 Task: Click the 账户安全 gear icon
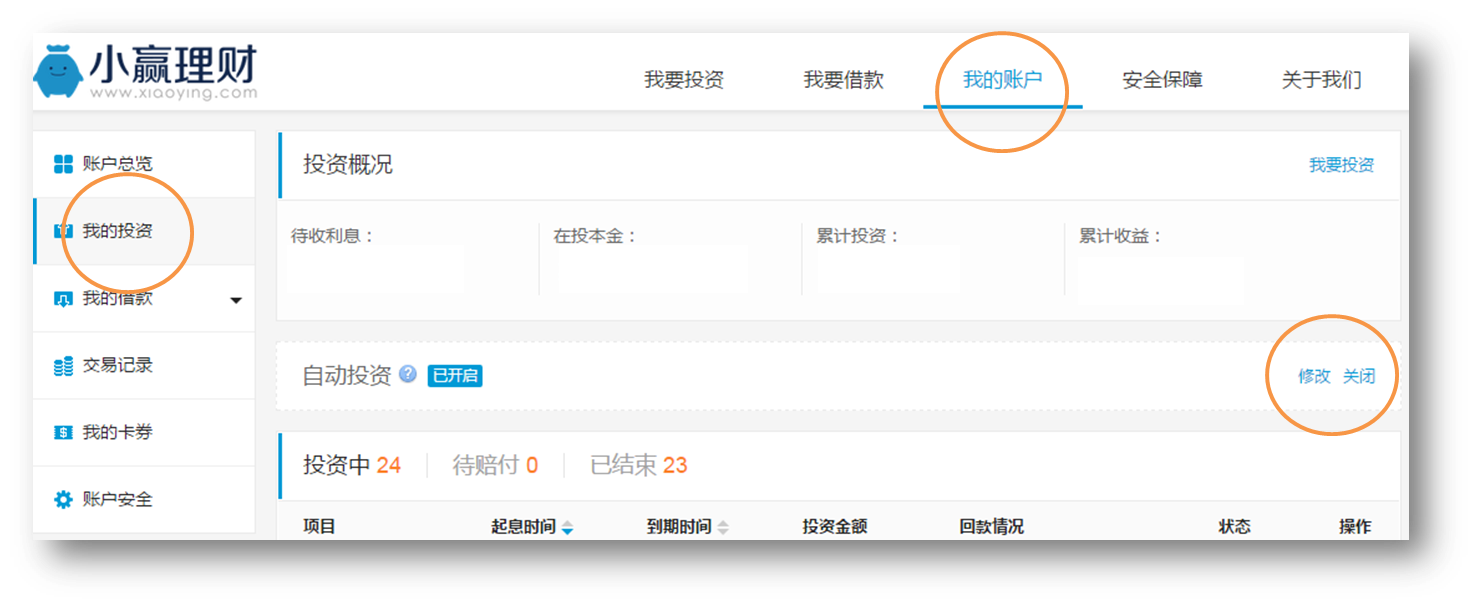[63, 500]
